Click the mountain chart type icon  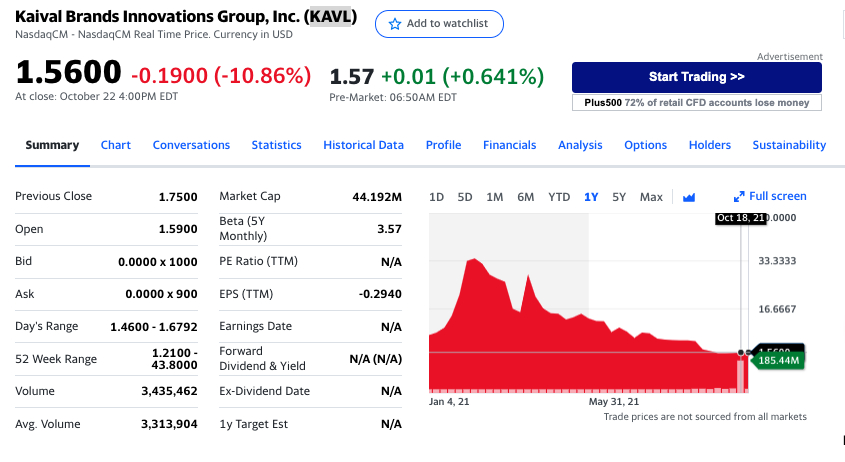tap(689, 197)
